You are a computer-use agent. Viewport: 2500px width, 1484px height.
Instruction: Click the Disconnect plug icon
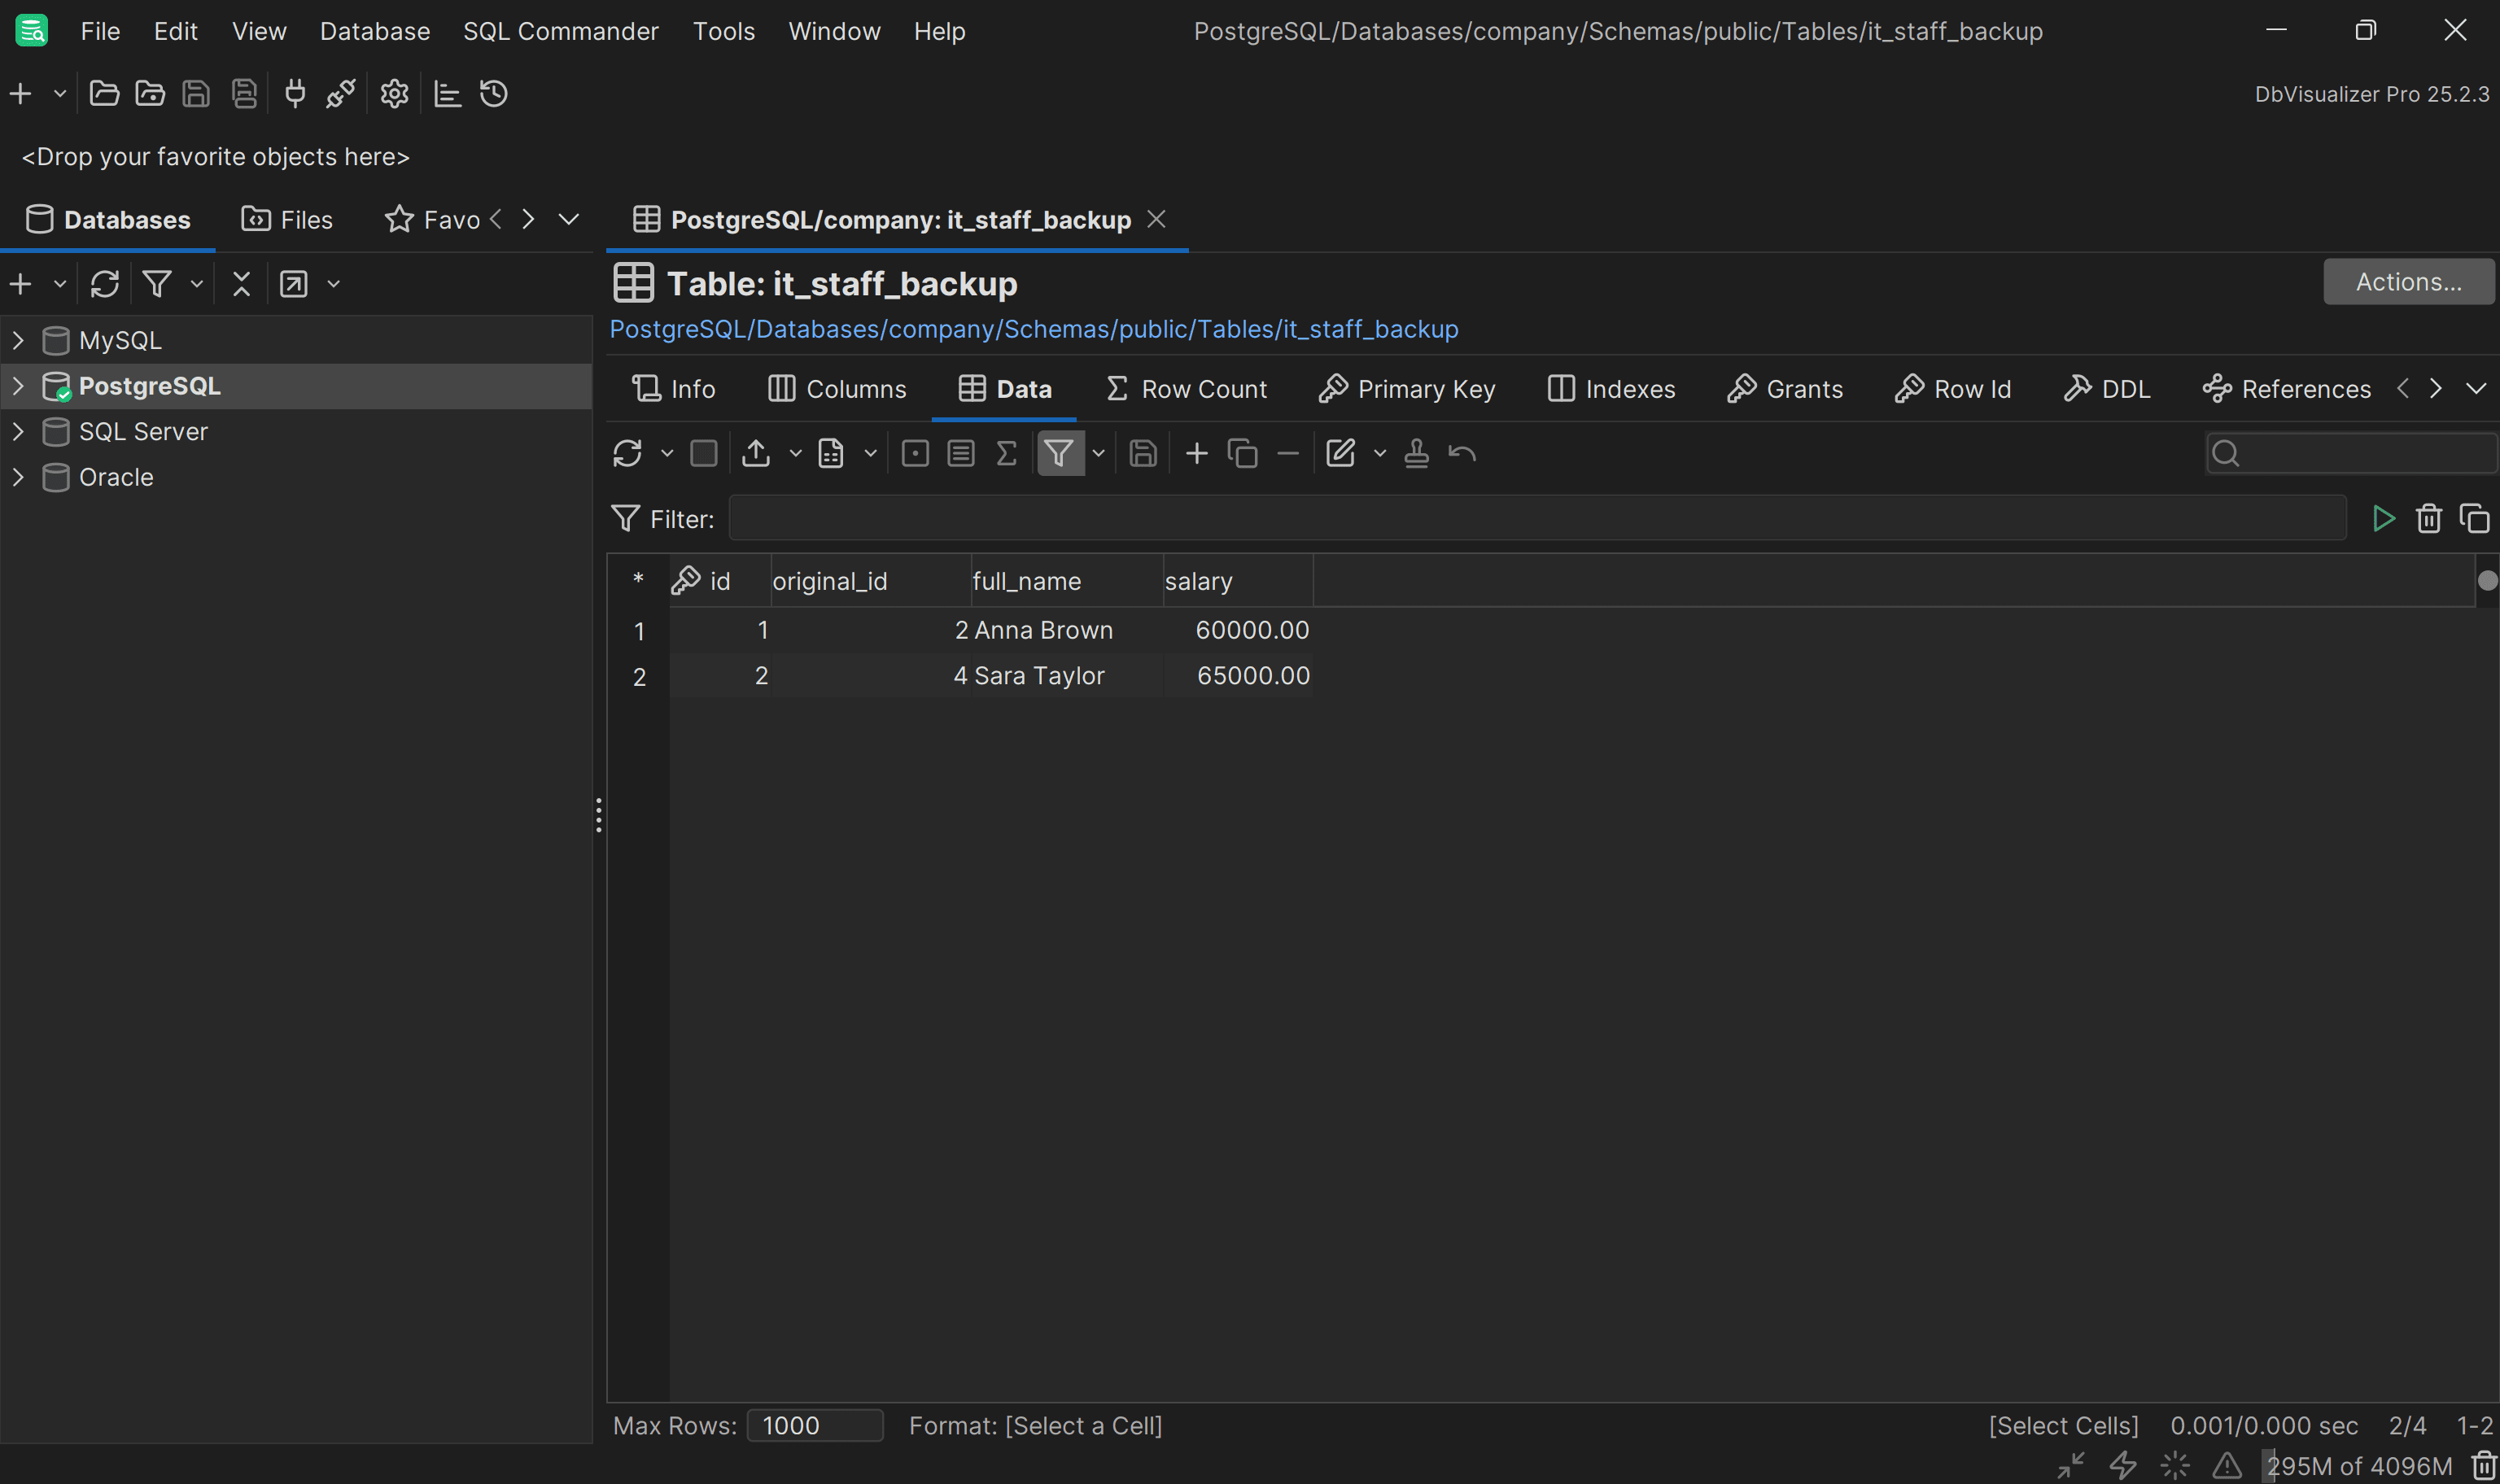click(341, 94)
